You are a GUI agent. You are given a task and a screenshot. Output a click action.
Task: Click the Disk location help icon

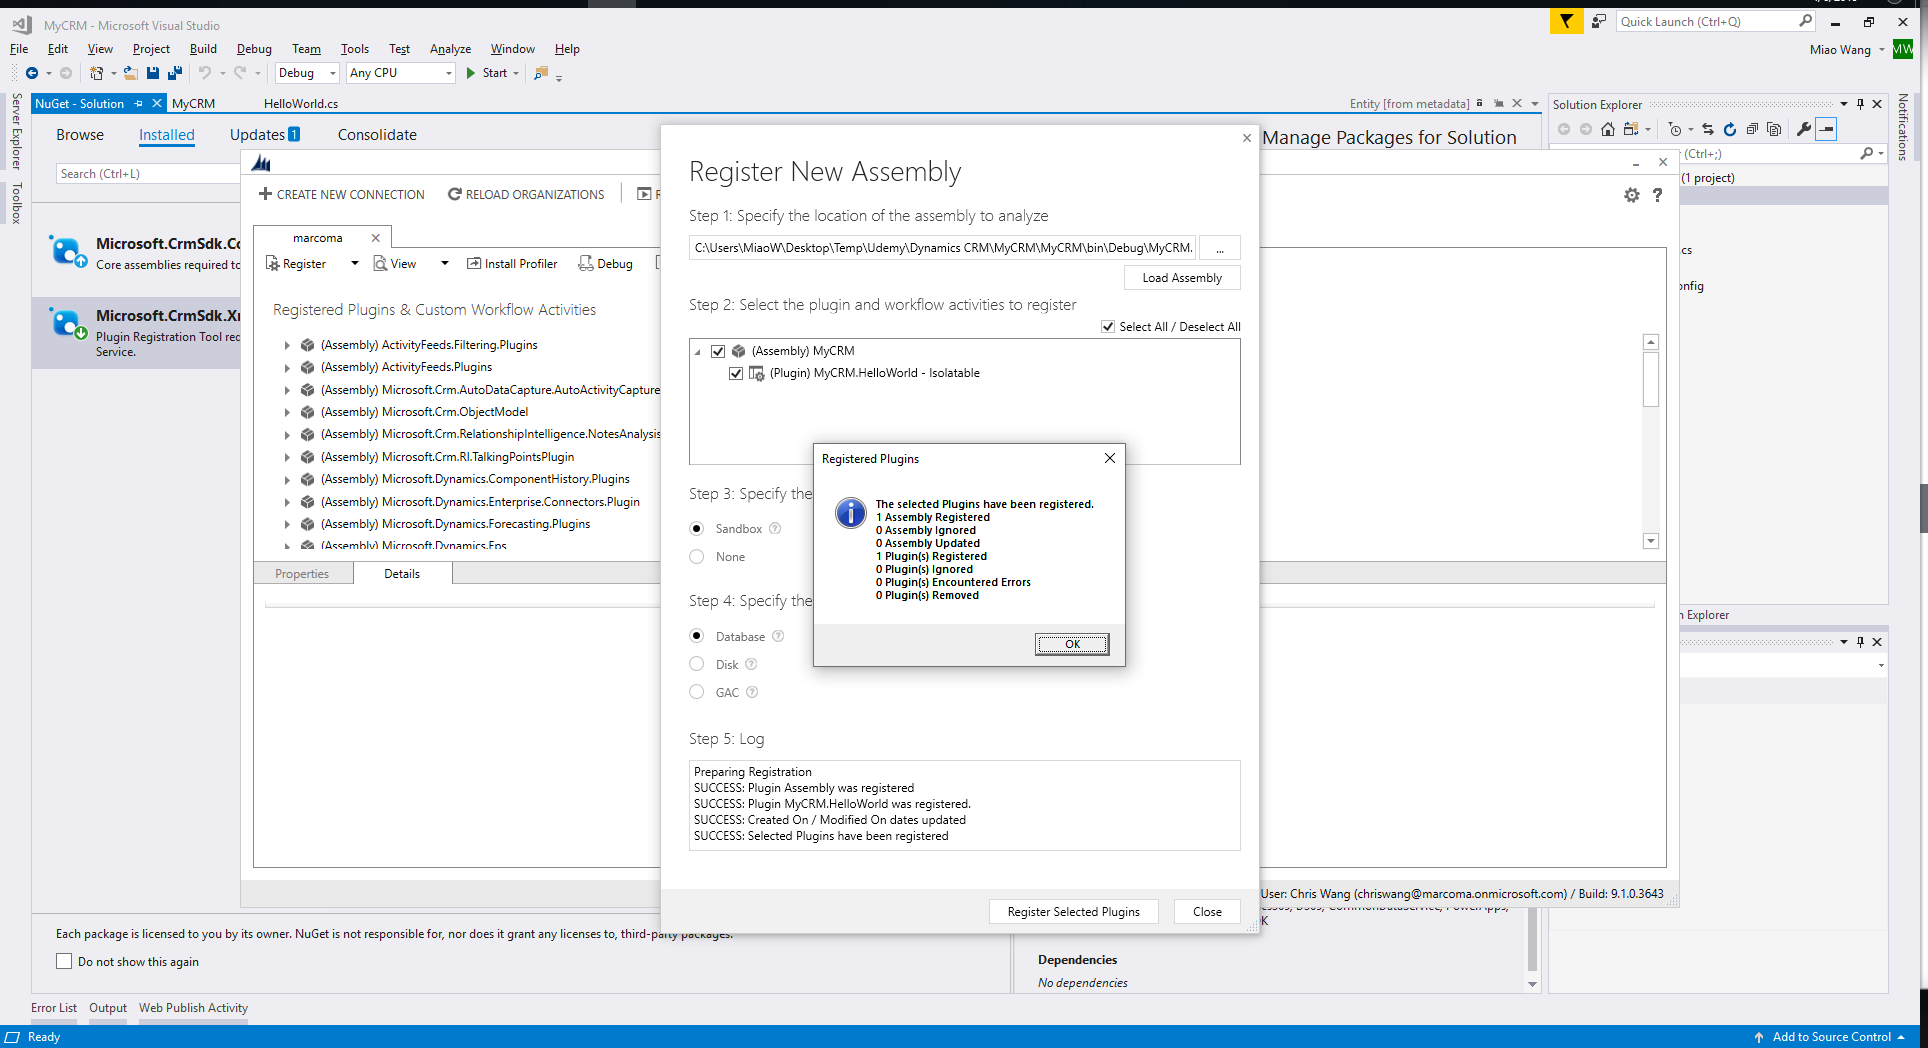pos(751,664)
